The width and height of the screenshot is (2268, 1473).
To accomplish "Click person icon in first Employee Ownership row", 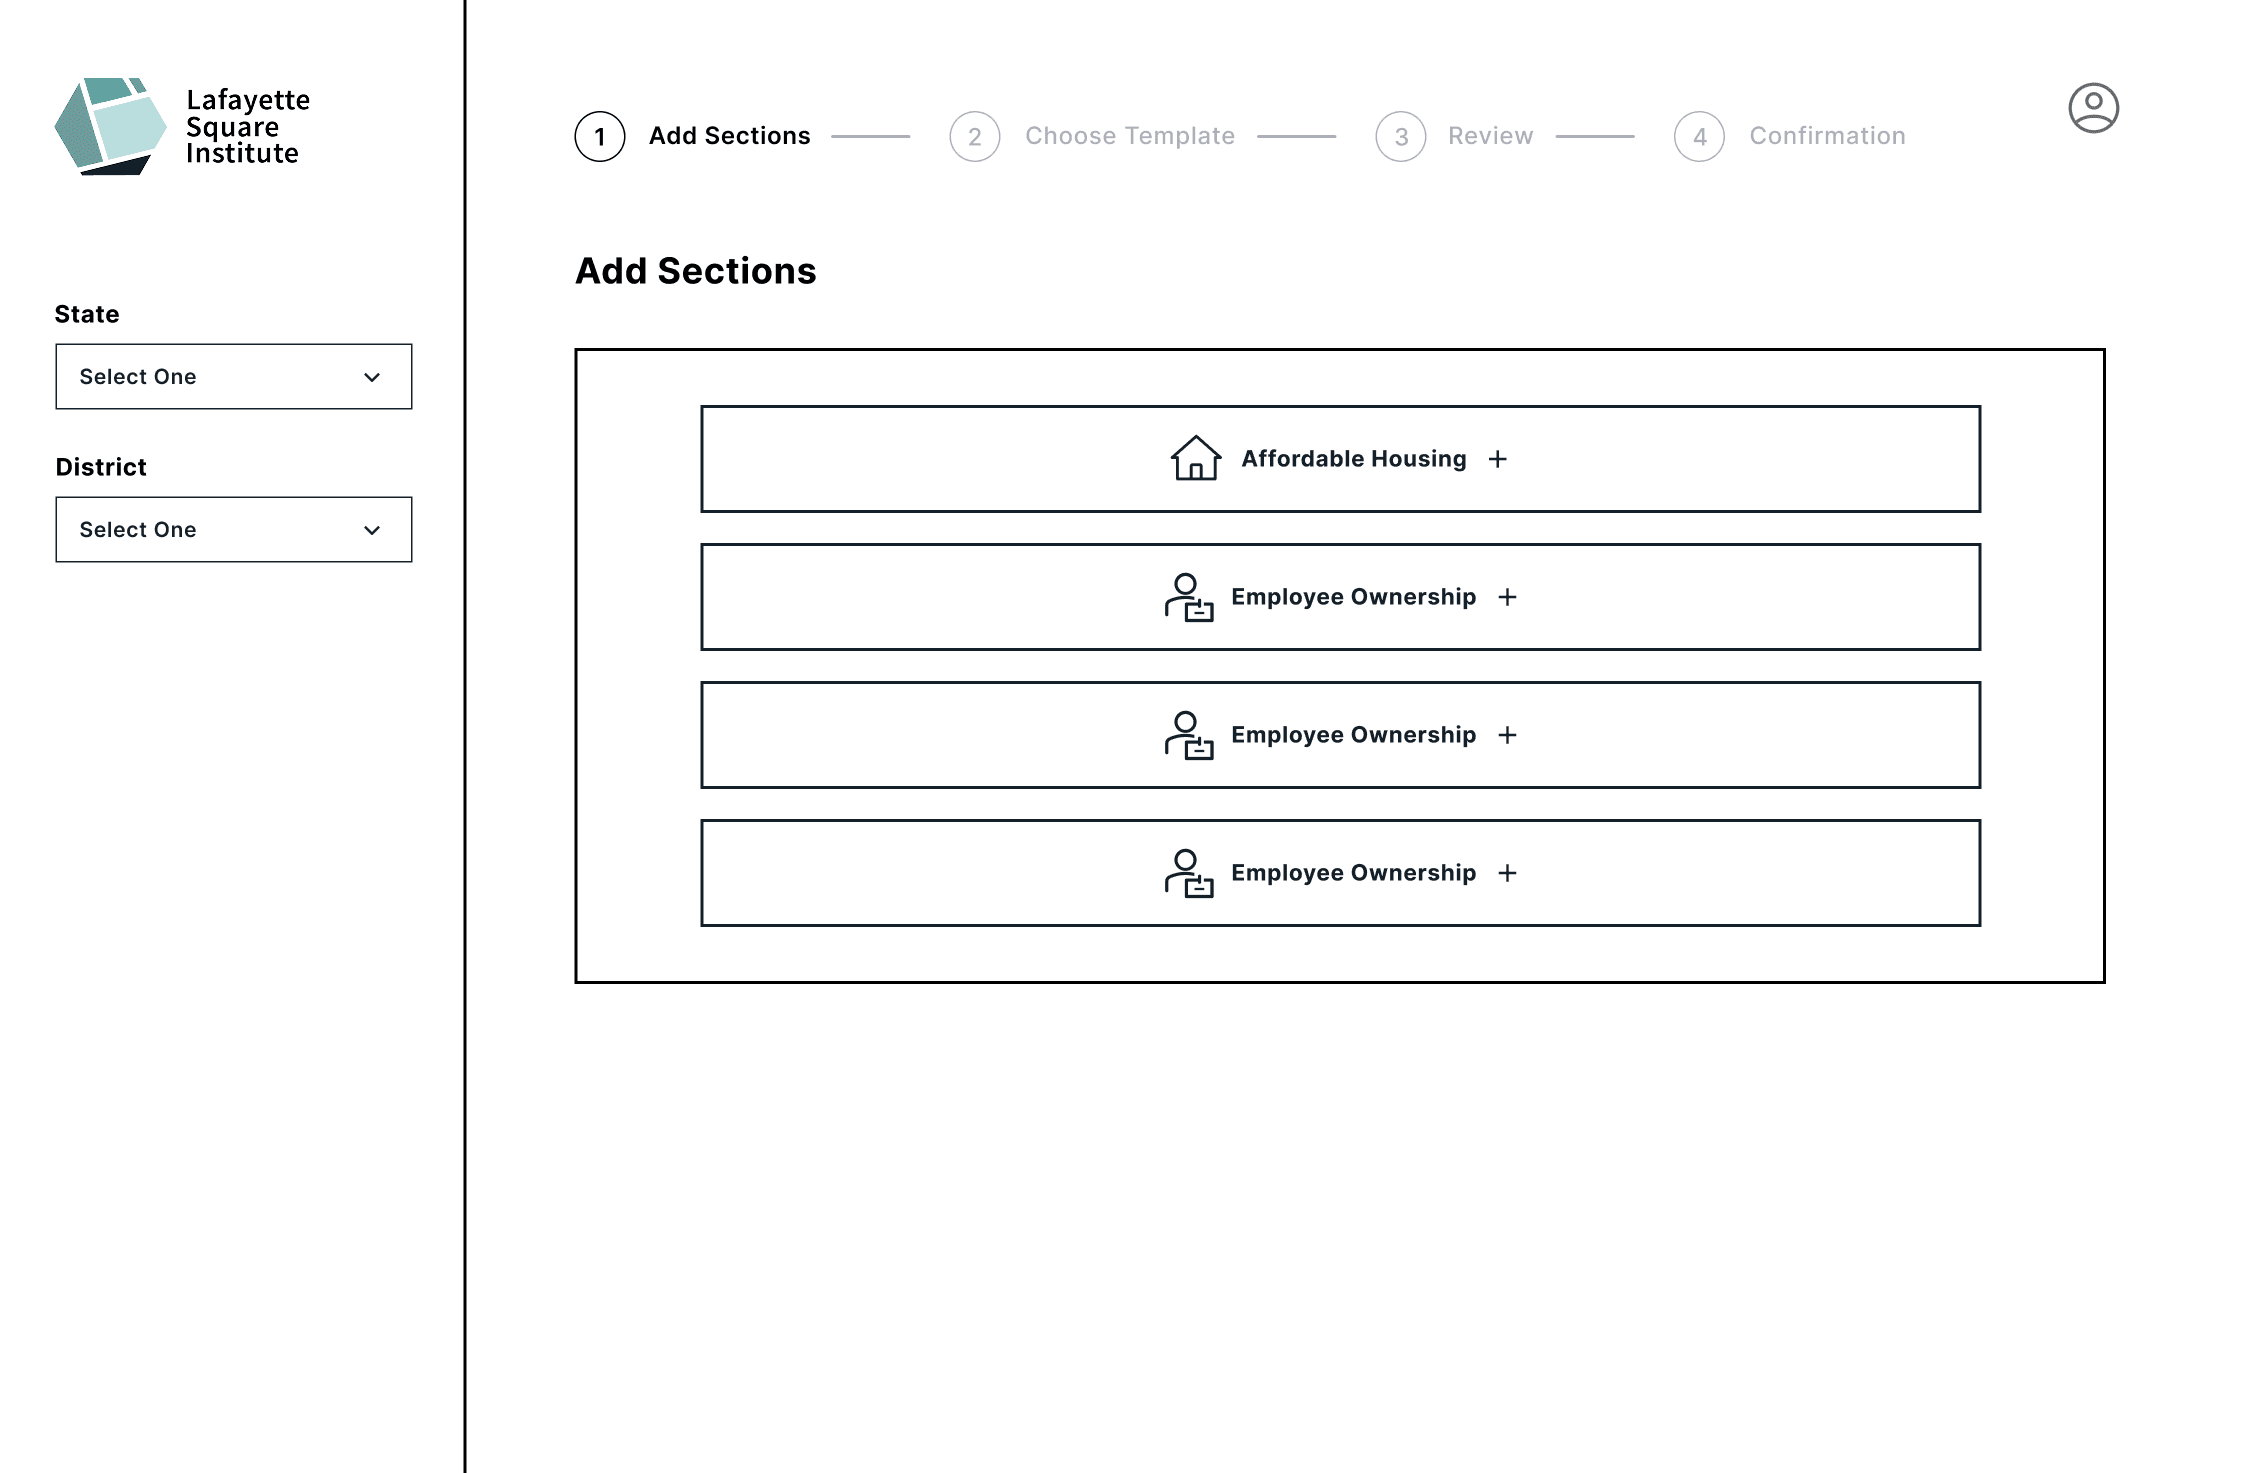I will pos(1188,597).
